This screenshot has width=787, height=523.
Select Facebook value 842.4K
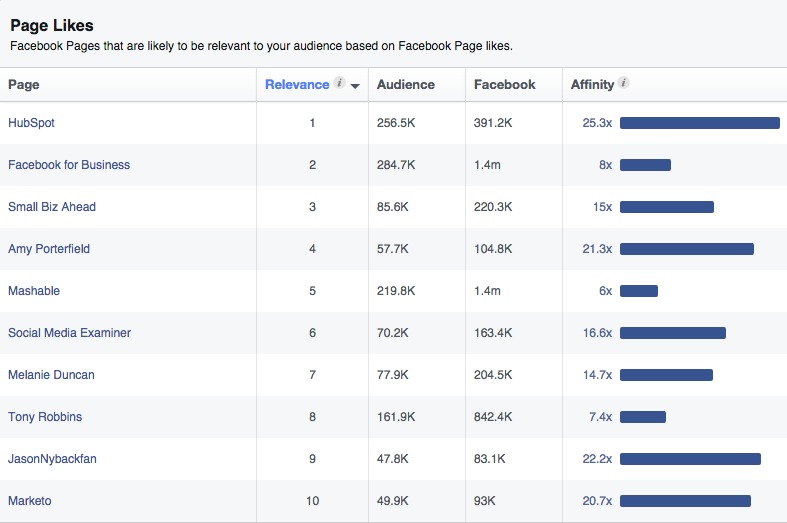point(493,417)
